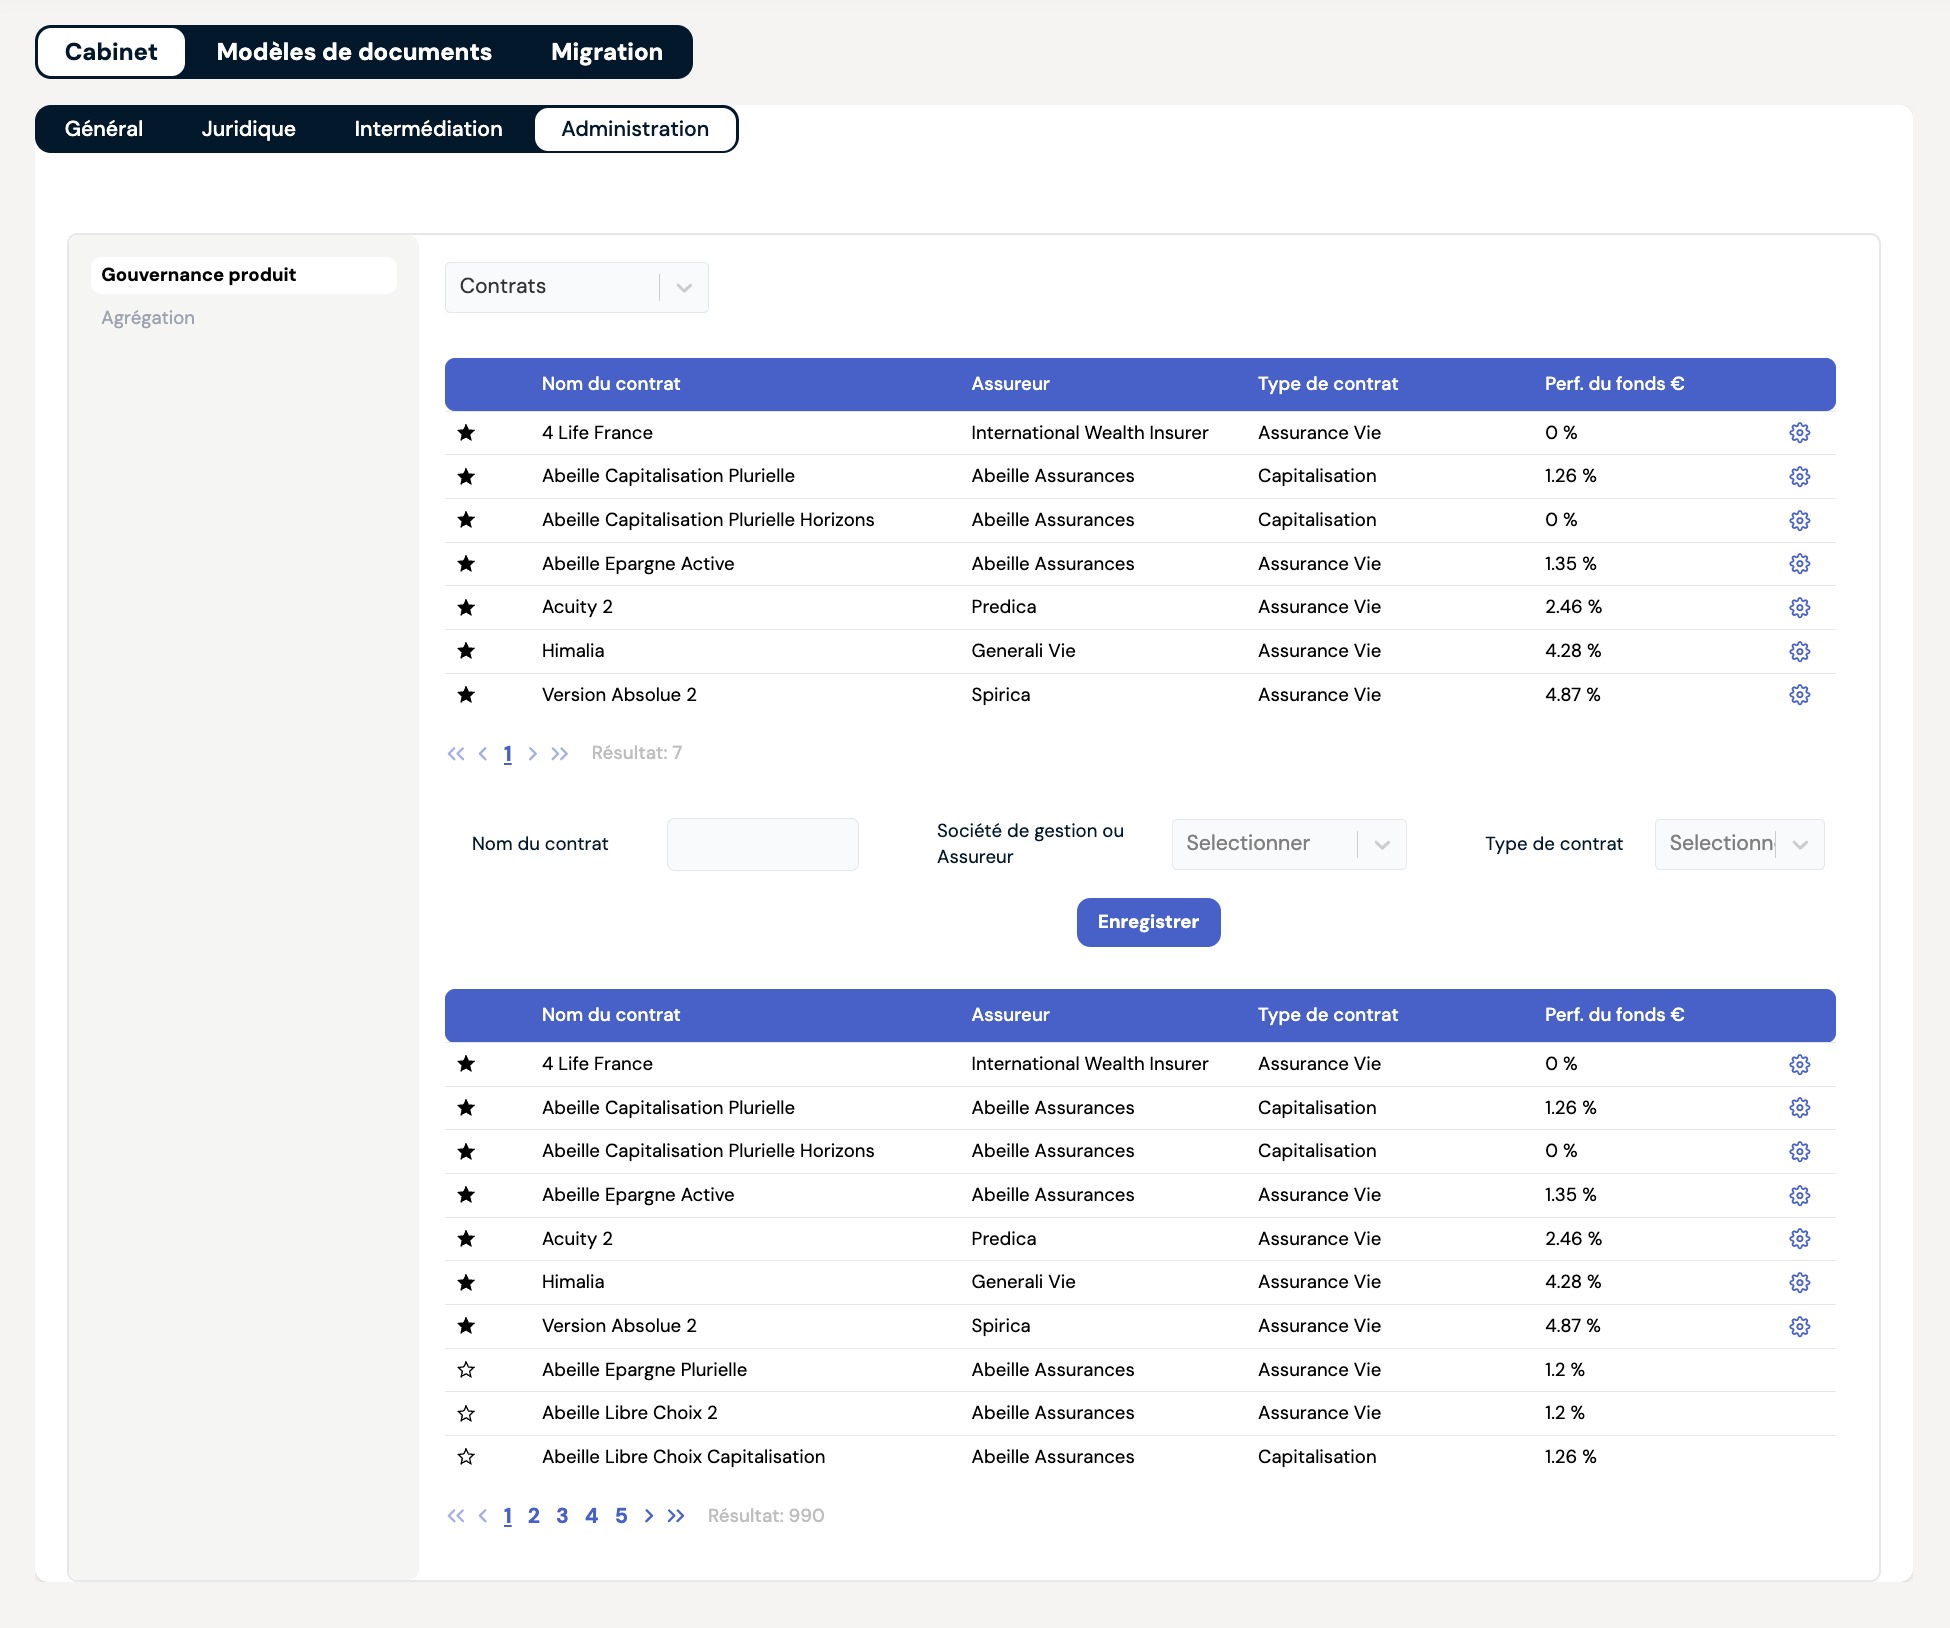Screen dimensions: 1950x1628
Task: Toggle Abeille Epargne Active star in bottom table
Action: pos(466,1195)
